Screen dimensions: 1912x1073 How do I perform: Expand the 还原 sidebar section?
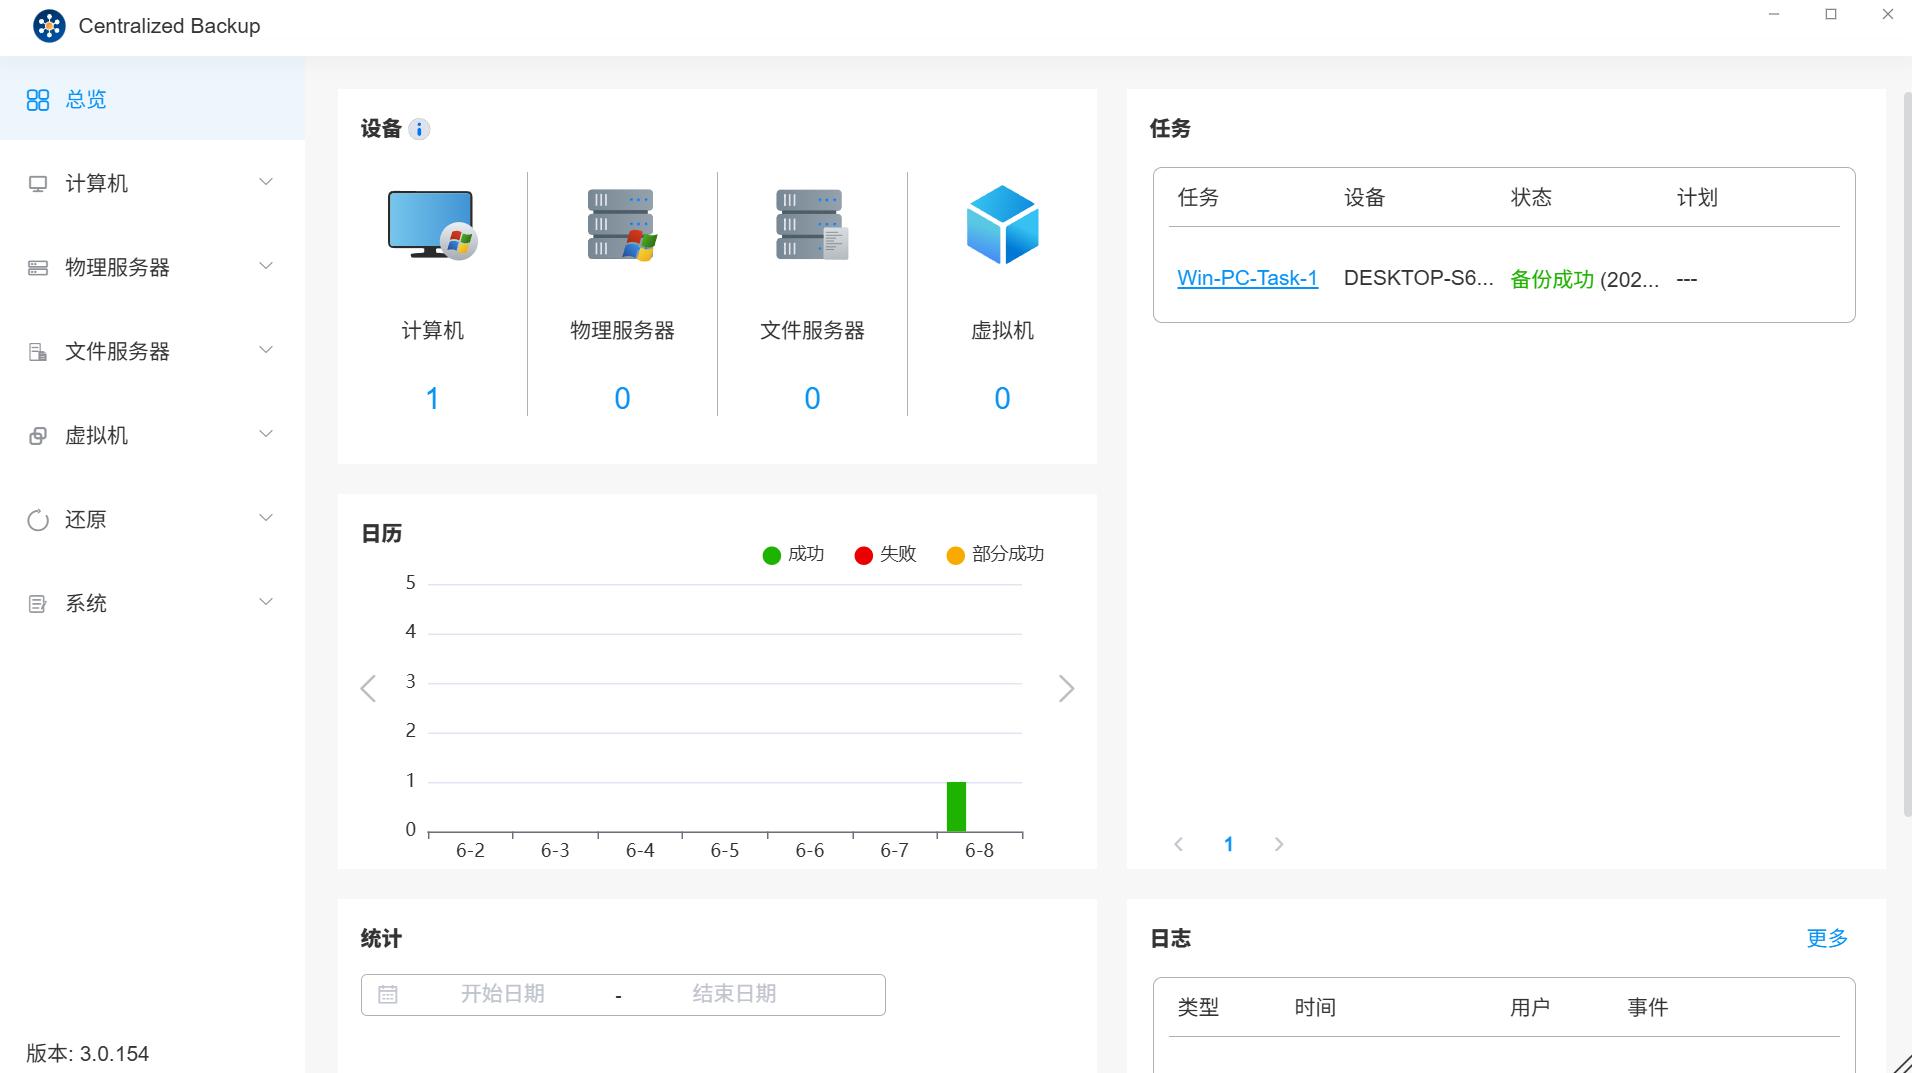(266, 518)
